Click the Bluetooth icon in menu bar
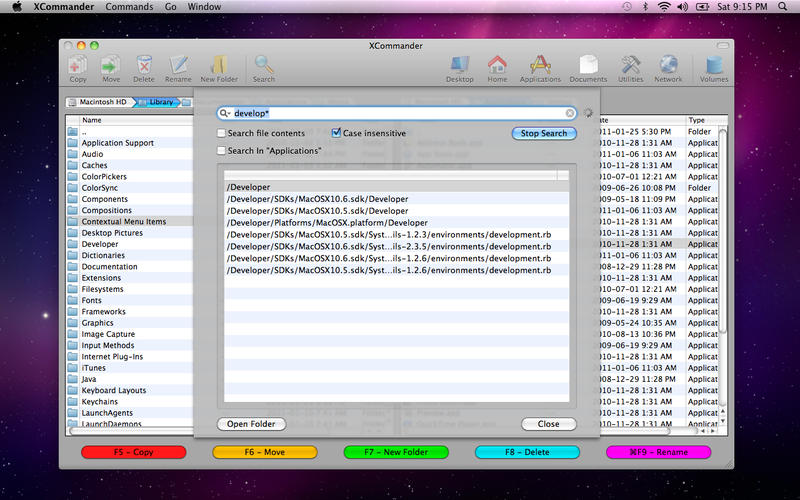The image size is (800, 500). point(645,7)
